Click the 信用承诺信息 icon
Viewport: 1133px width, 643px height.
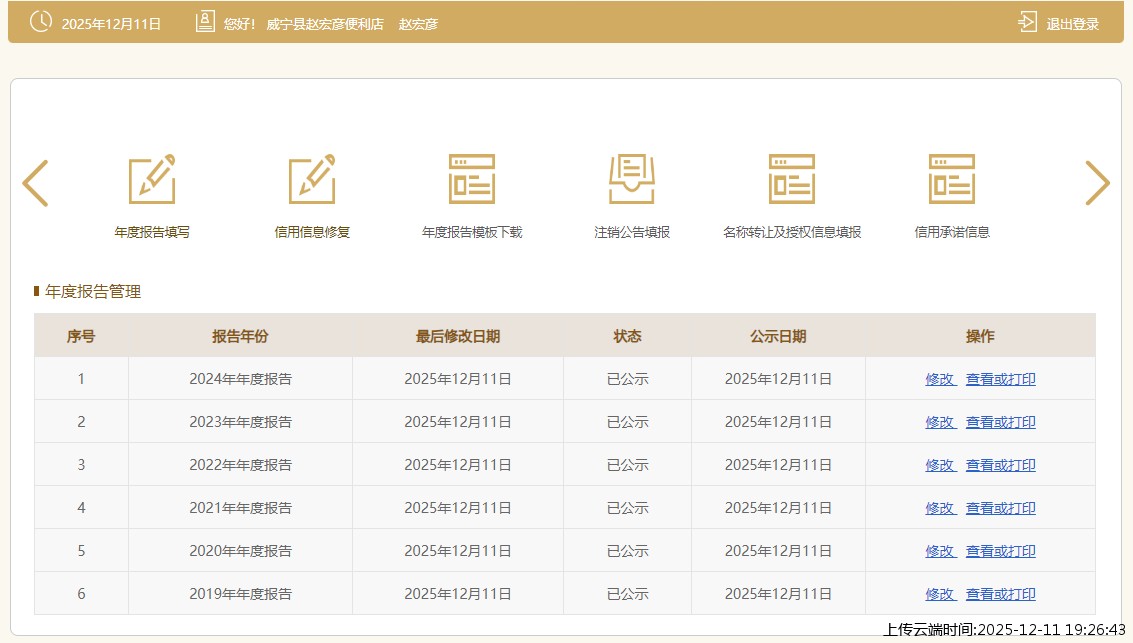[952, 180]
